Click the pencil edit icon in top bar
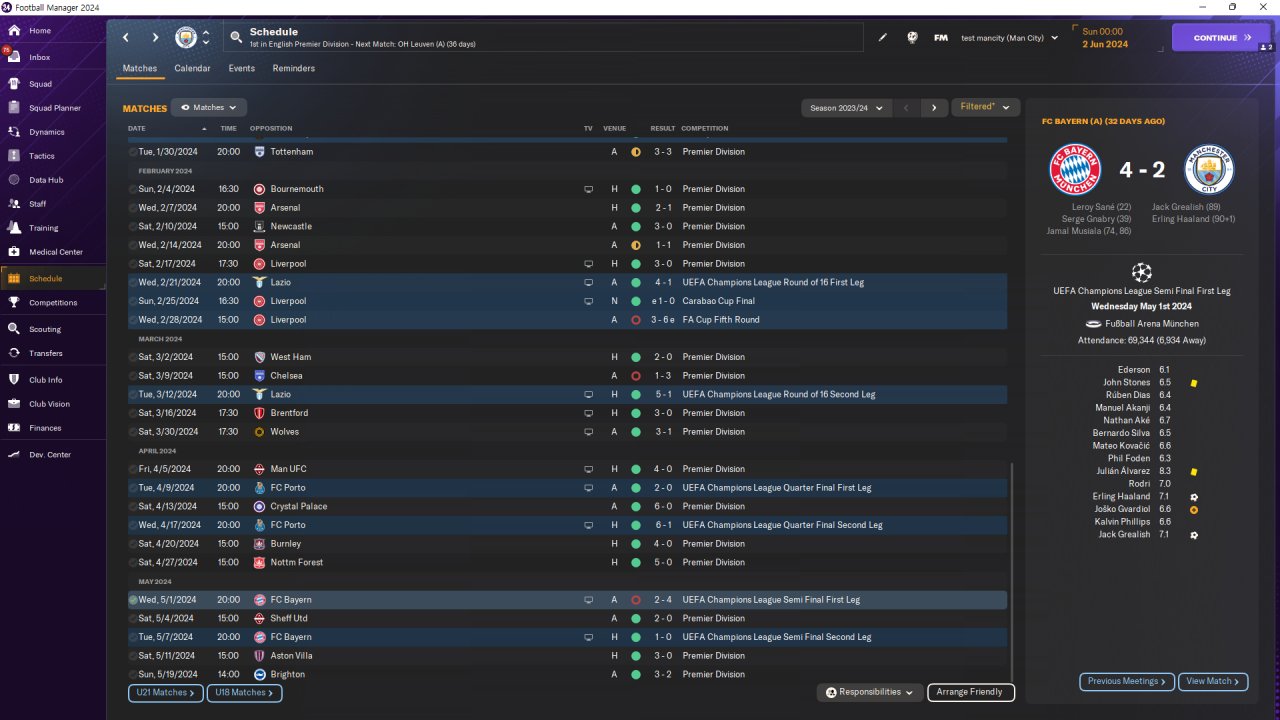This screenshot has height=720, width=1280. tap(883, 38)
